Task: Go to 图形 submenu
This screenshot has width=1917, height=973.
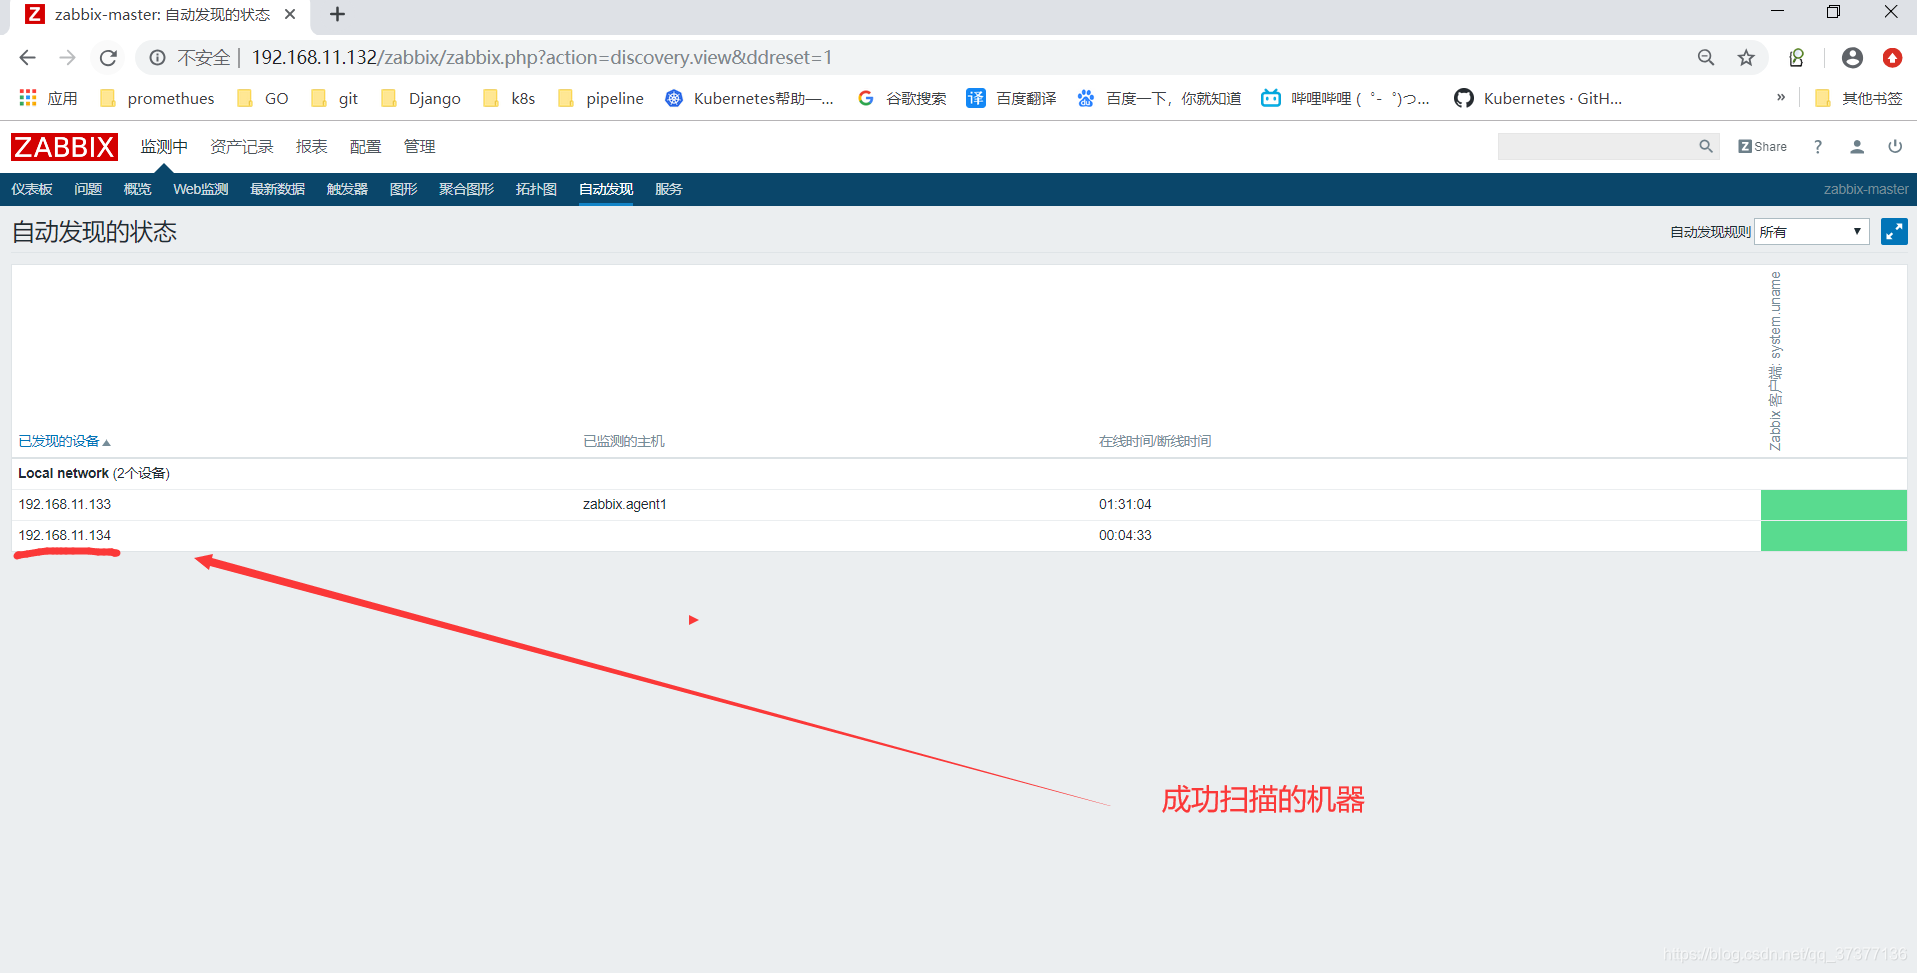Action: [x=403, y=189]
